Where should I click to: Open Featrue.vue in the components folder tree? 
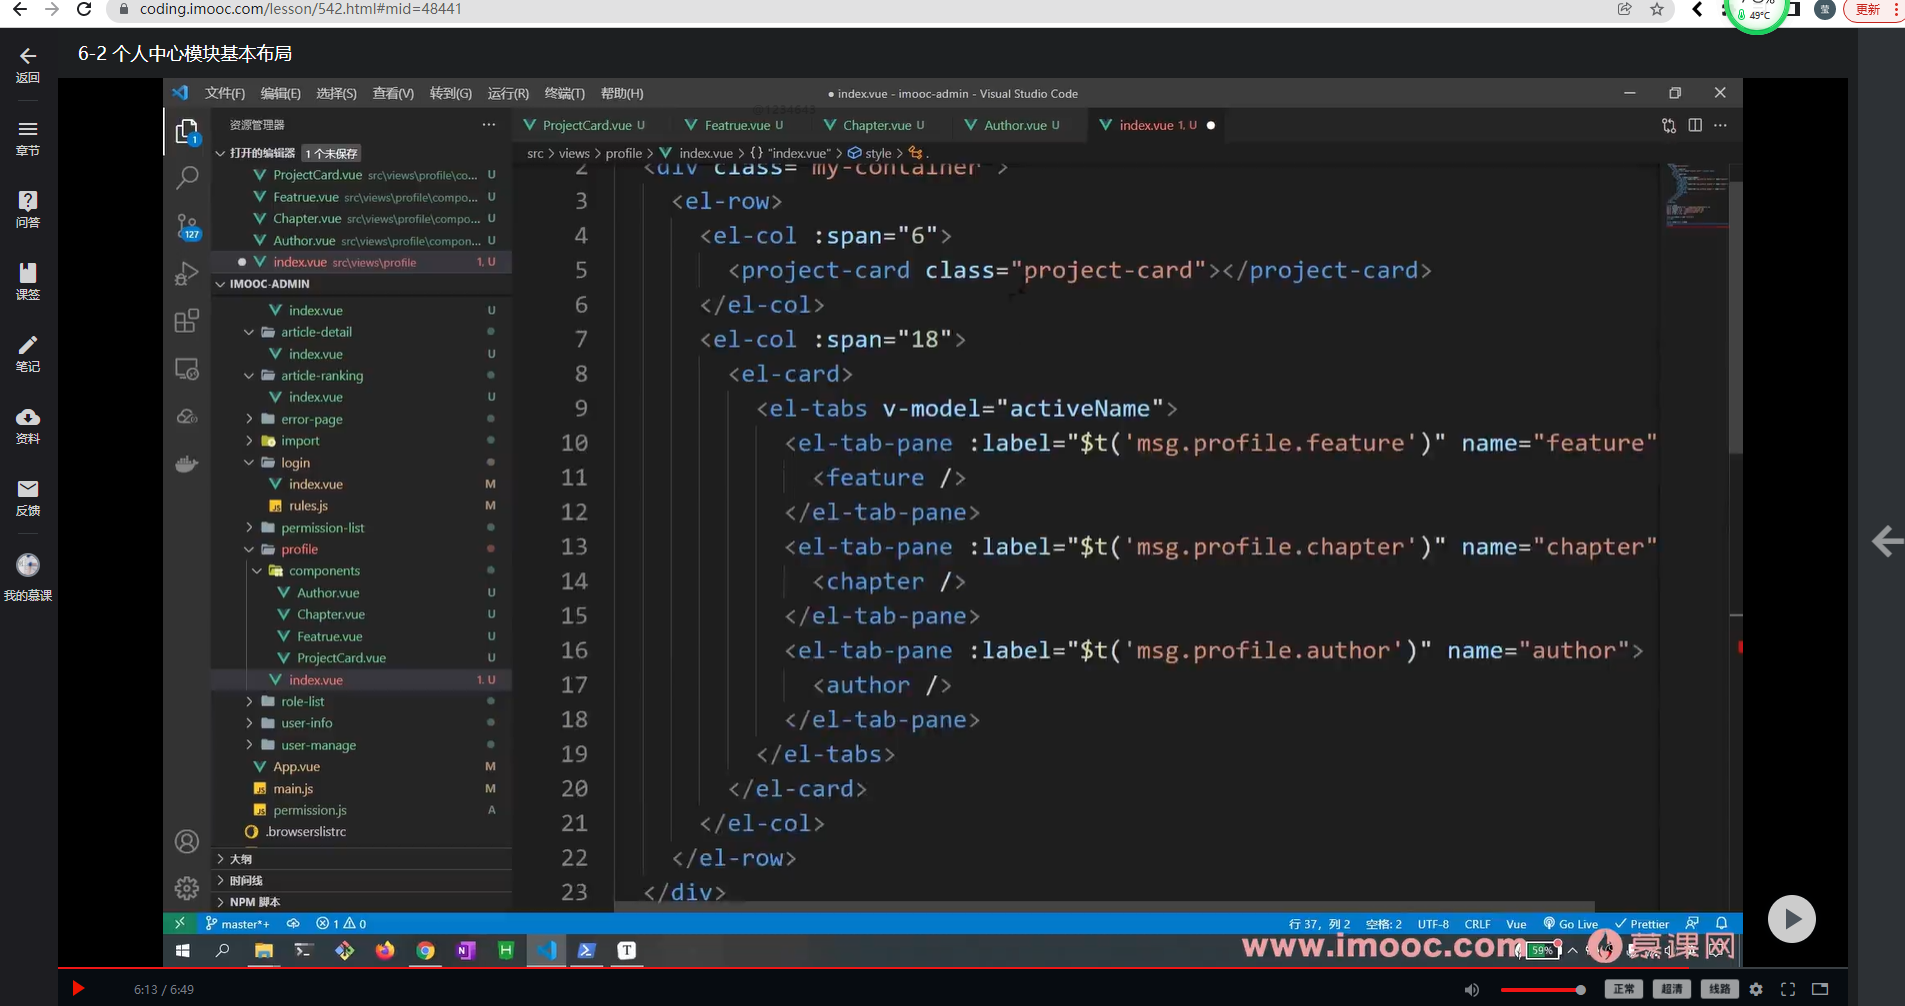coord(329,636)
